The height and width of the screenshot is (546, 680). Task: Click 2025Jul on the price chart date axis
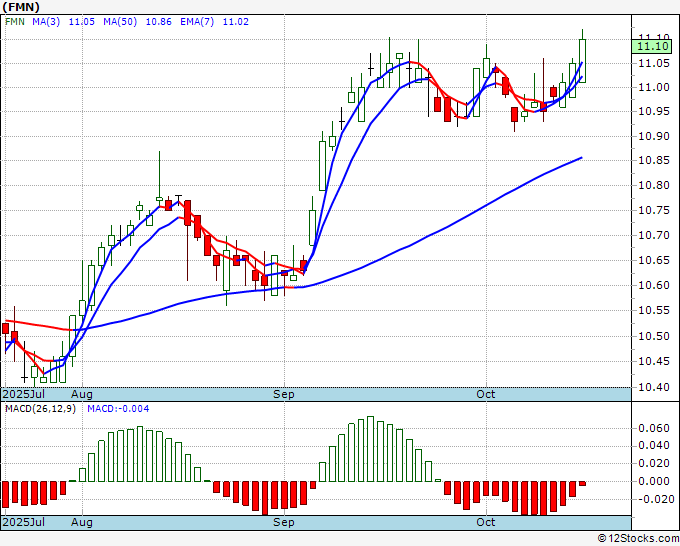pyautogui.click(x=24, y=394)
